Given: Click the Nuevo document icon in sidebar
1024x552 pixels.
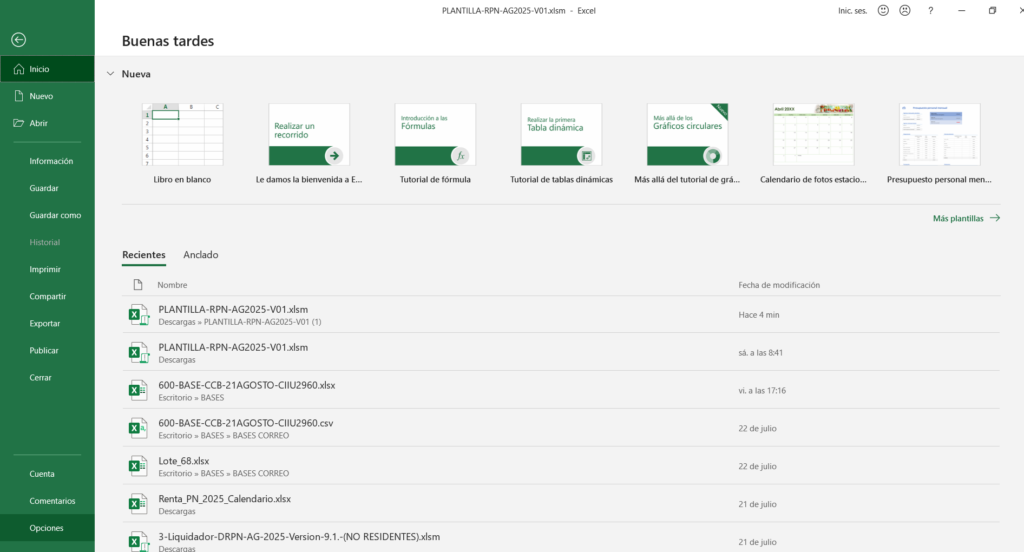Looking at the screenshot, I should 18,96.
